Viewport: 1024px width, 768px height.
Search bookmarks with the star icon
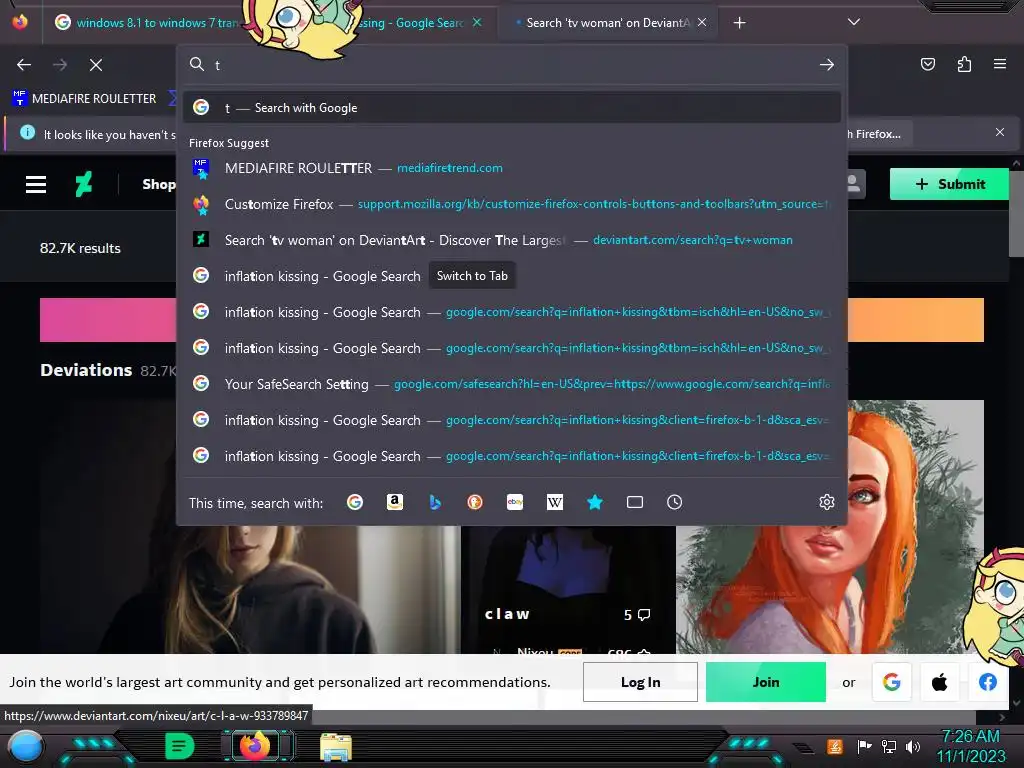(594, 502)
